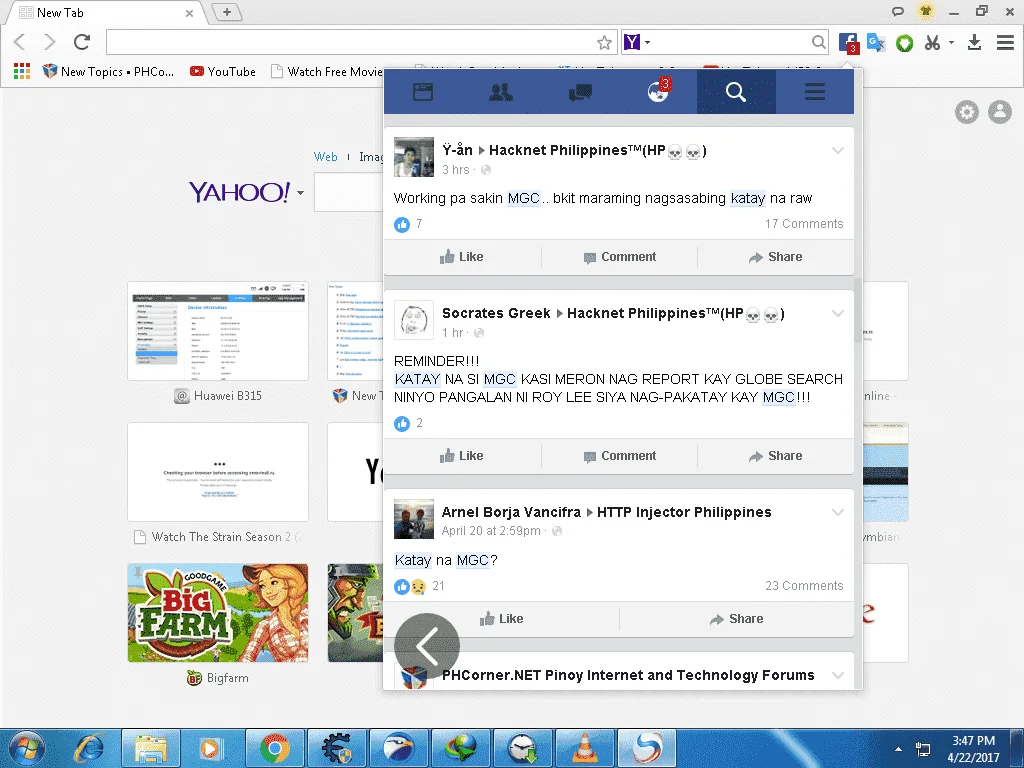This screenshot has width=1024, height=768.
Task: Open 23 Comments on Arnel post
Action: (x=804, y=586)
